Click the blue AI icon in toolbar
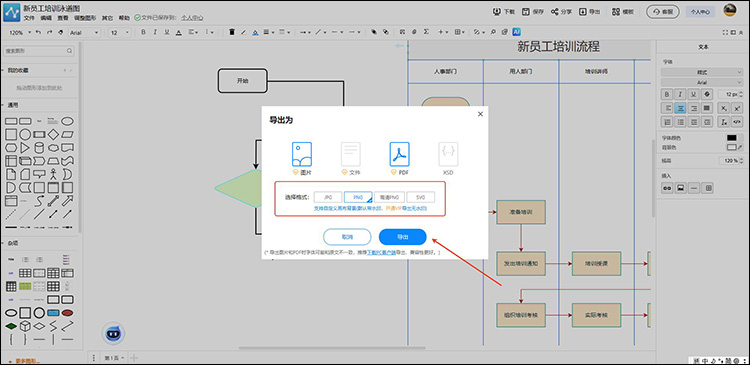 517,32
